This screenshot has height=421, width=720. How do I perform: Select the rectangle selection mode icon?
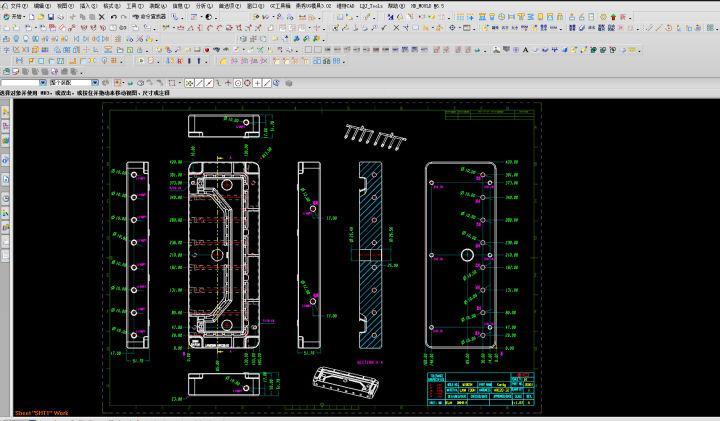[171, 83]
